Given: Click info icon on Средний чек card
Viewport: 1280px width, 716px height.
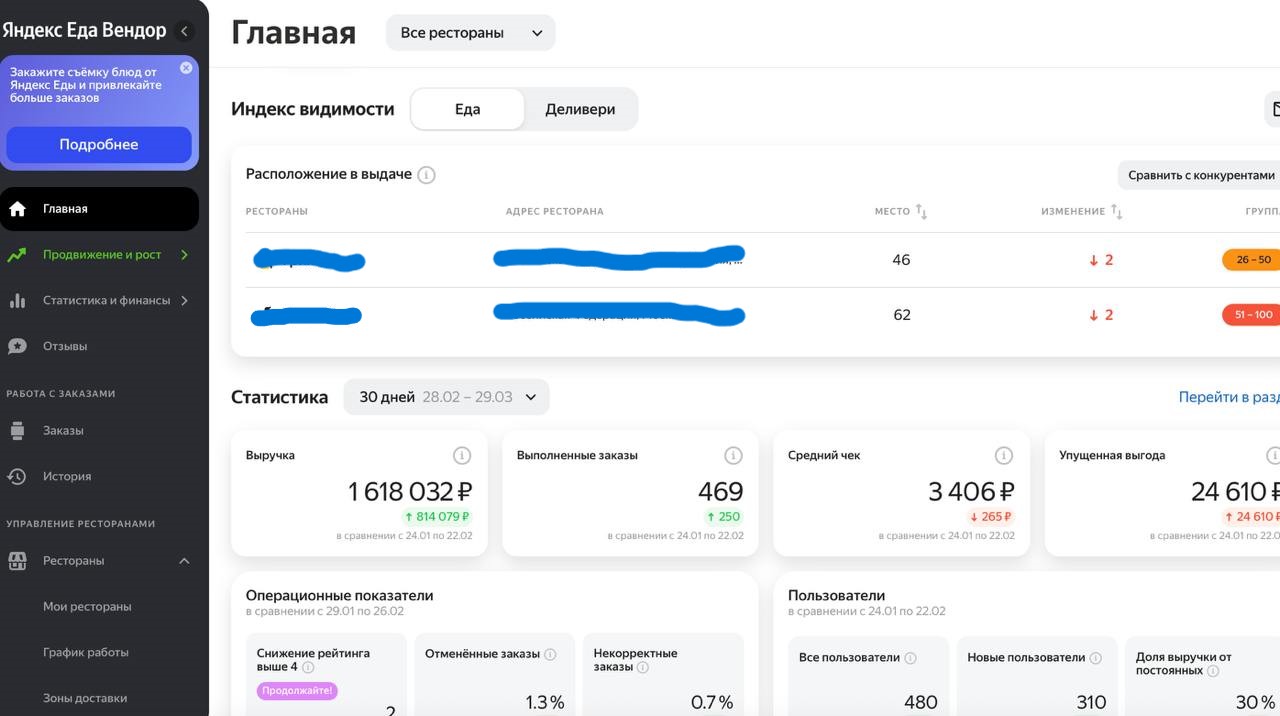Looking at the screenshot, I should pyautogui.click(x=1004, y=456).
